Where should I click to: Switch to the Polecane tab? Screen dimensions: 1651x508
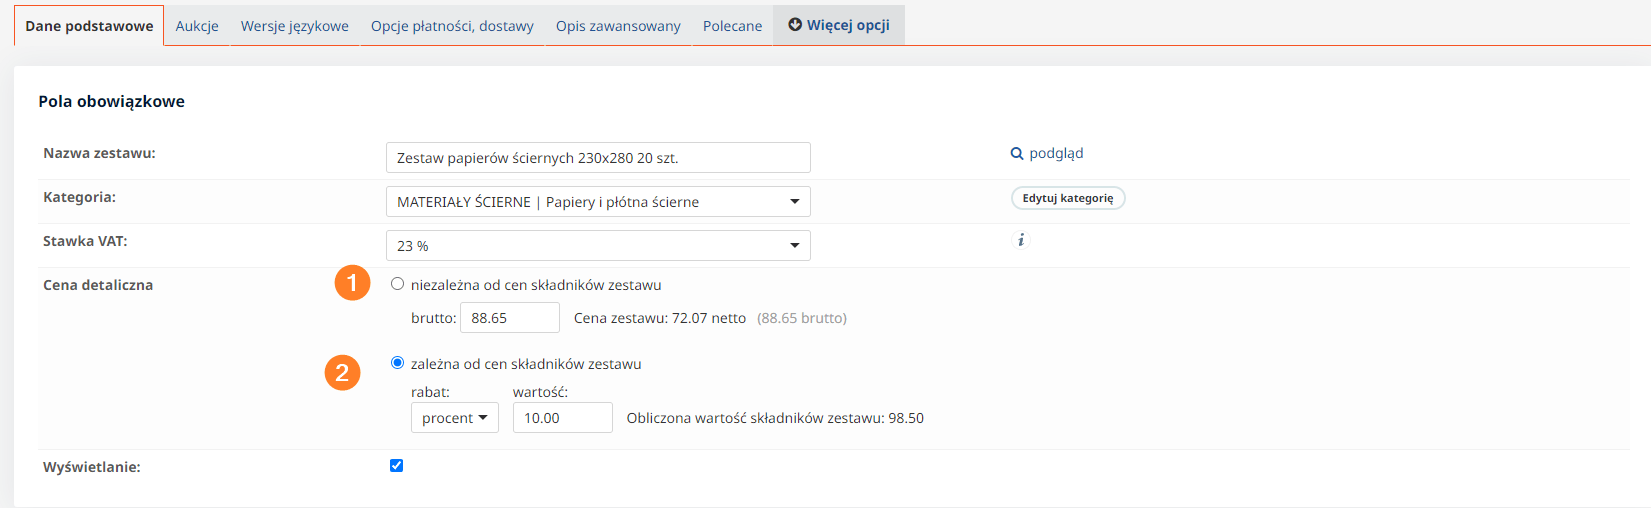point(732,26)
